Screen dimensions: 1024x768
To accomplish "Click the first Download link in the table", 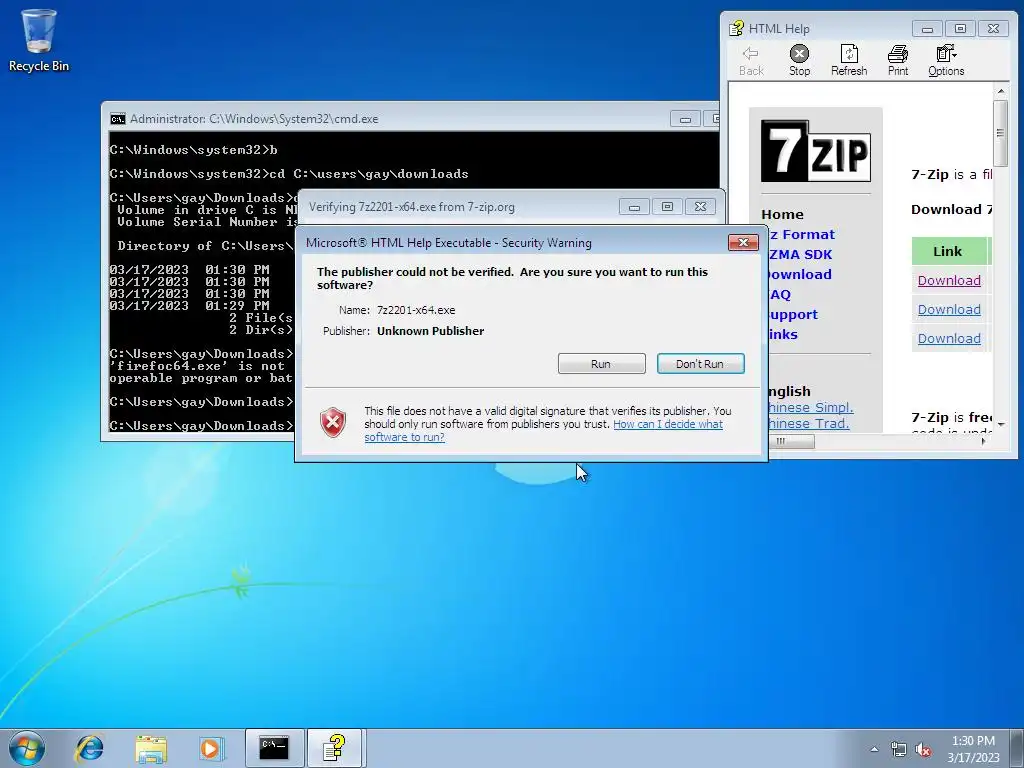I will (949, 280).
